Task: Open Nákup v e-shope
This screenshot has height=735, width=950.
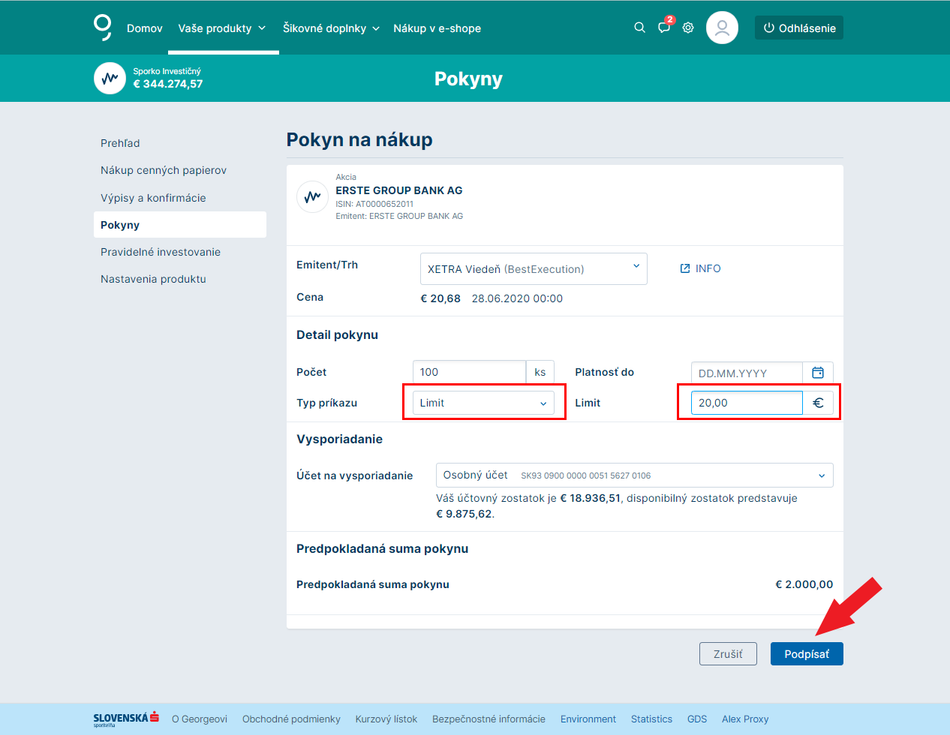Action: (437, 28)
